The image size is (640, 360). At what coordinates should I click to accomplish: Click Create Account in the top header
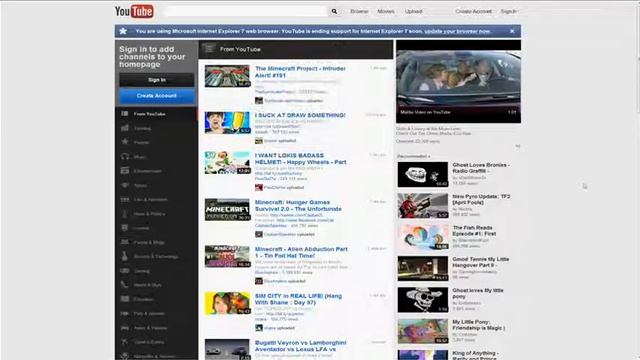click(x=473, y=11)
